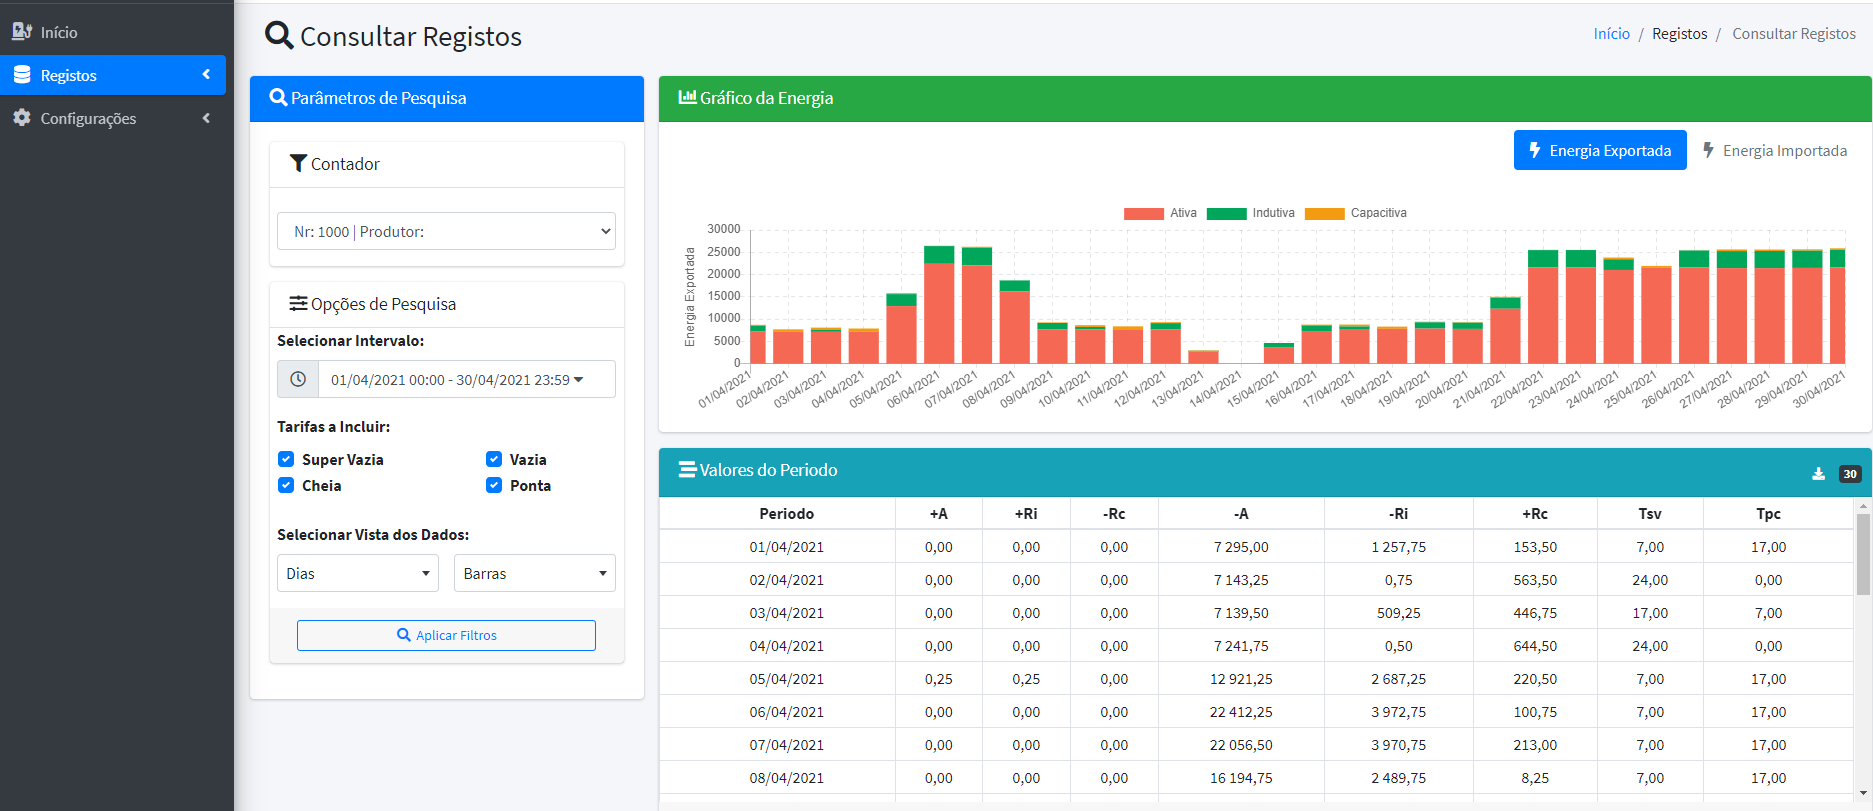Click the funnel icon next to Contador
The width and height of the screenshot is (1873, 811).
coord(298,164)
